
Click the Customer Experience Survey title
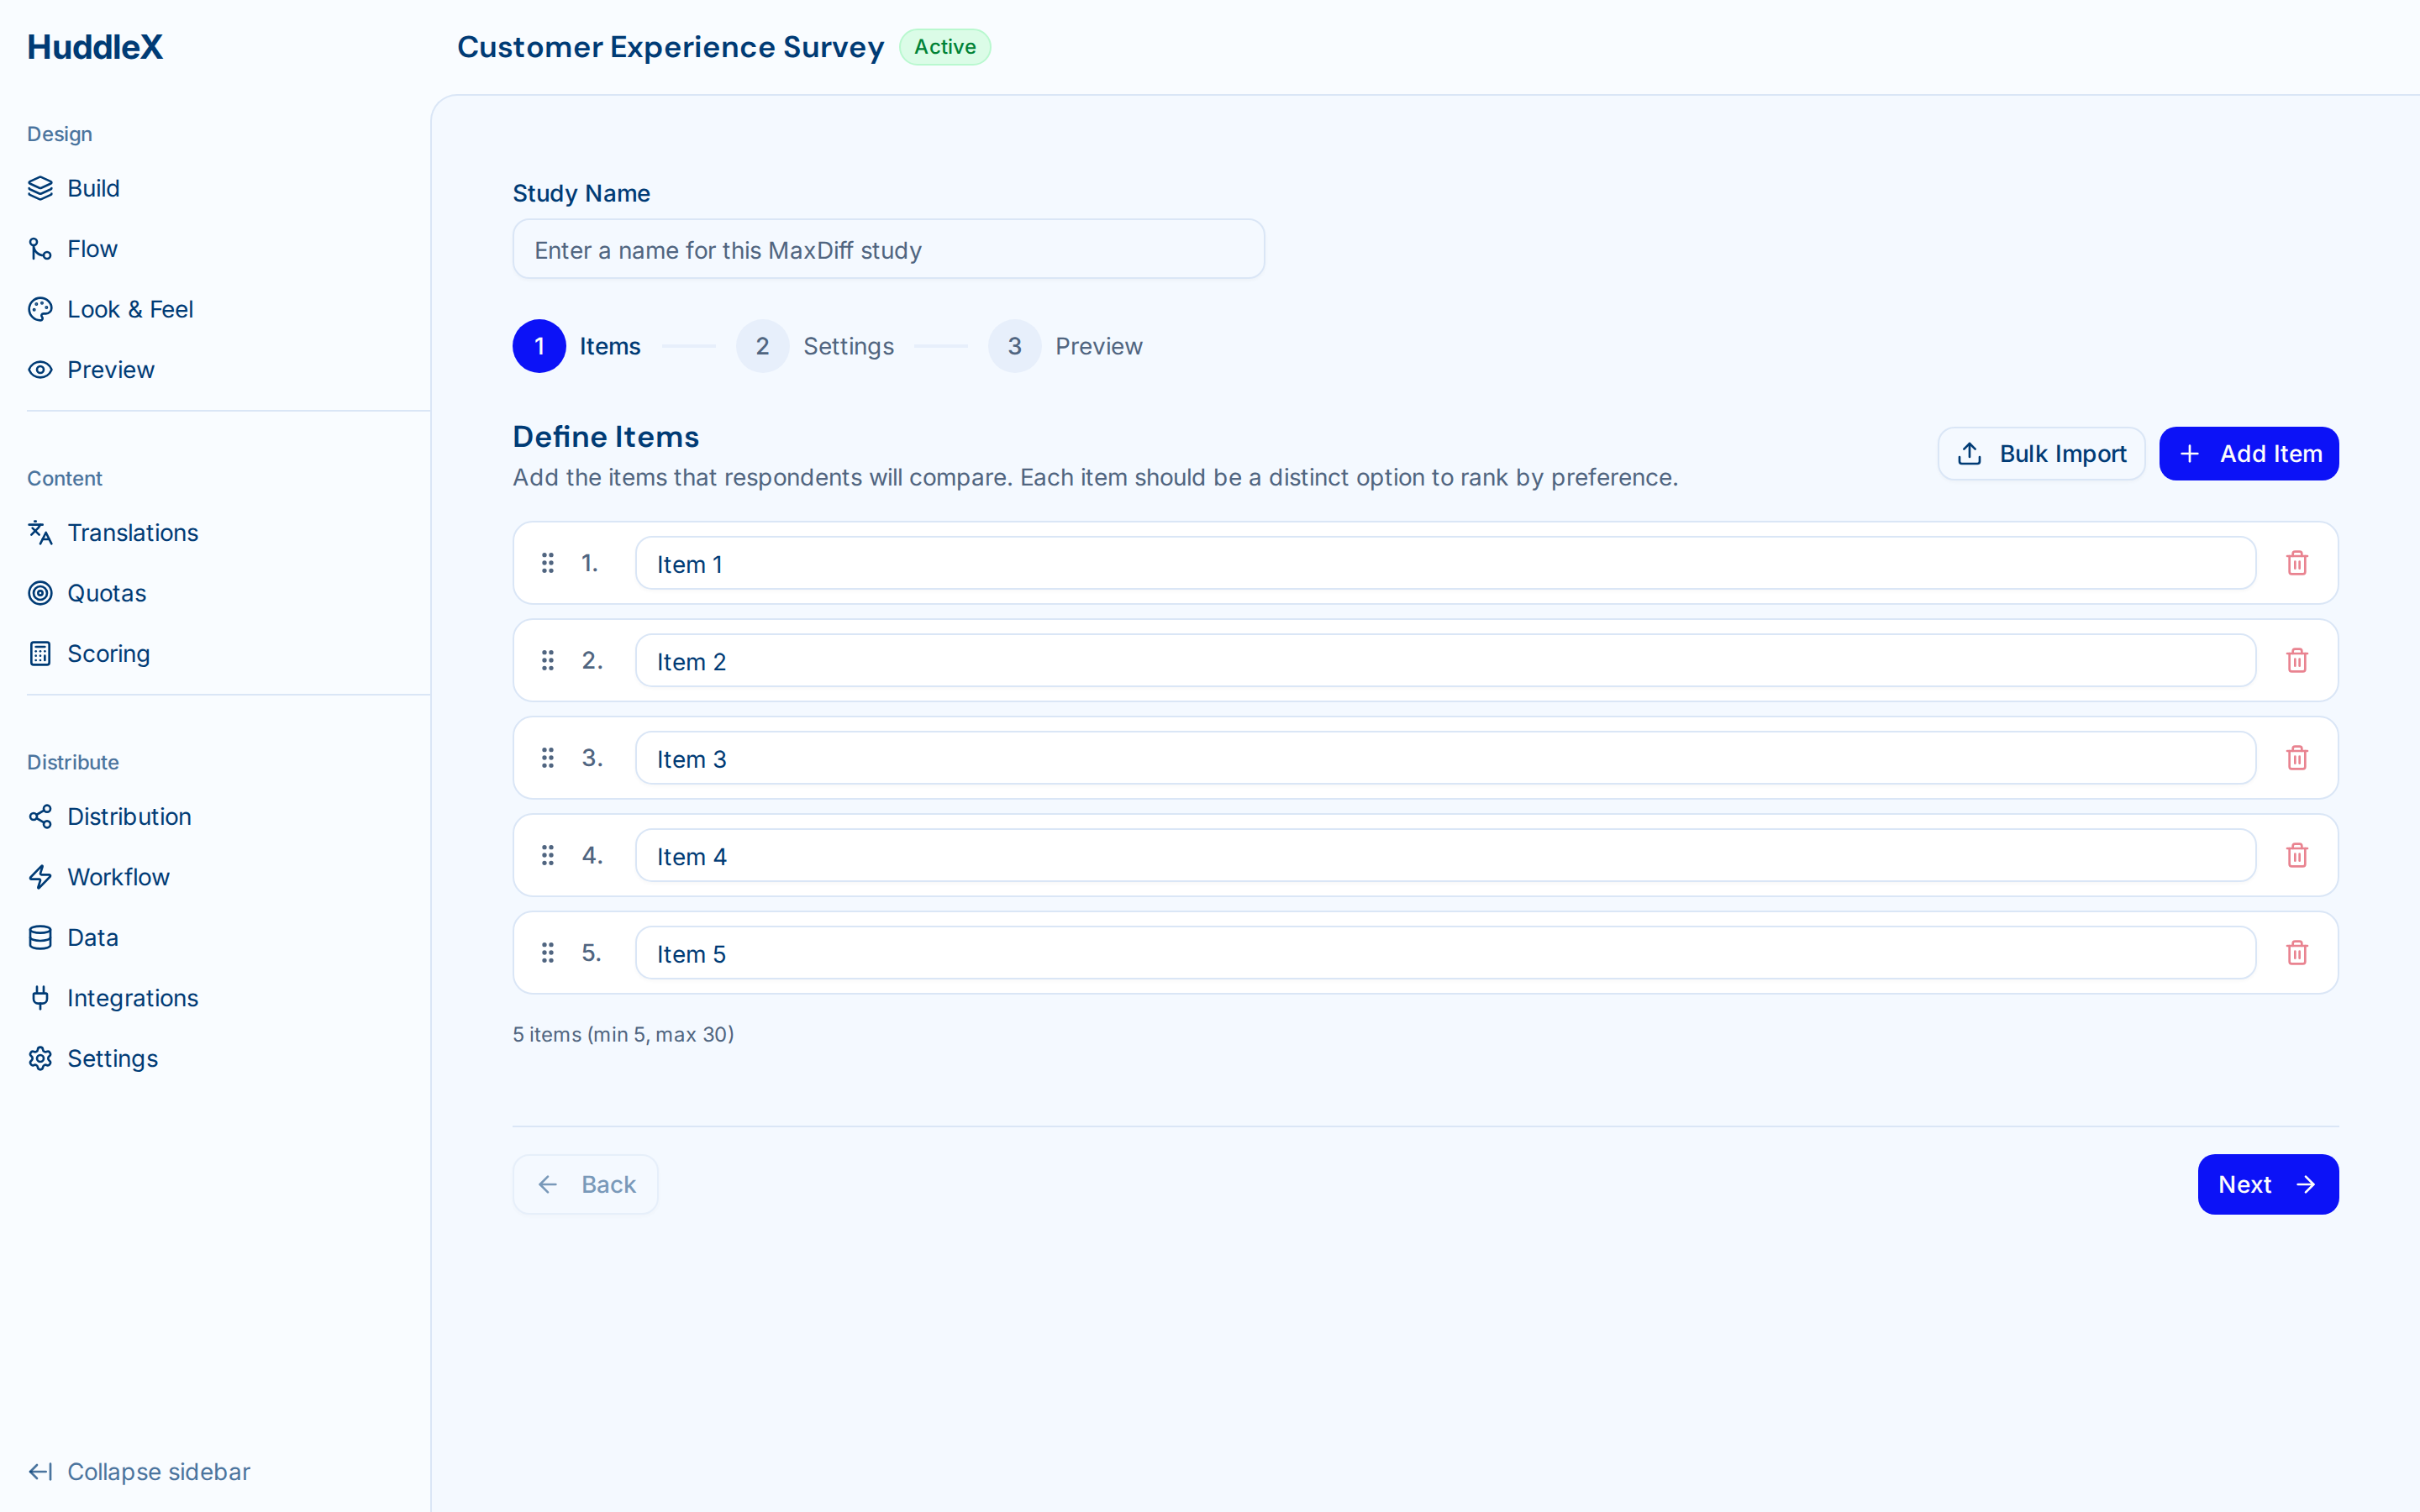pyautogui.click(x=670, y=47)
